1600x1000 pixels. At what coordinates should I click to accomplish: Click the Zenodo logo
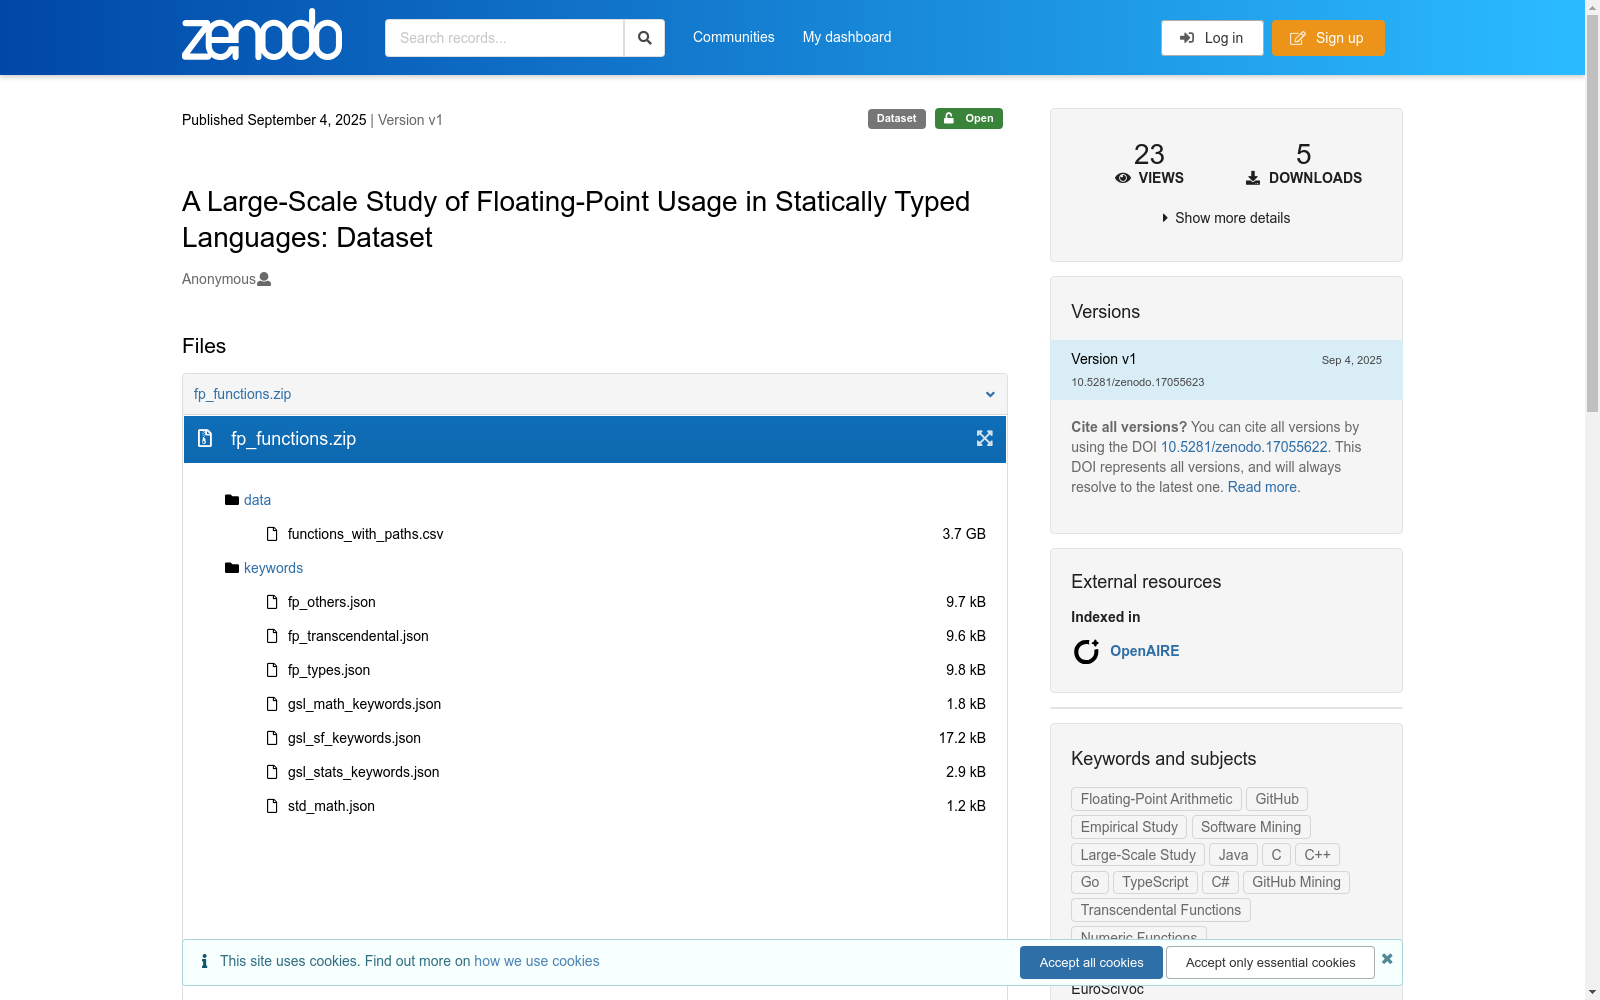click(x=262, y=36)
